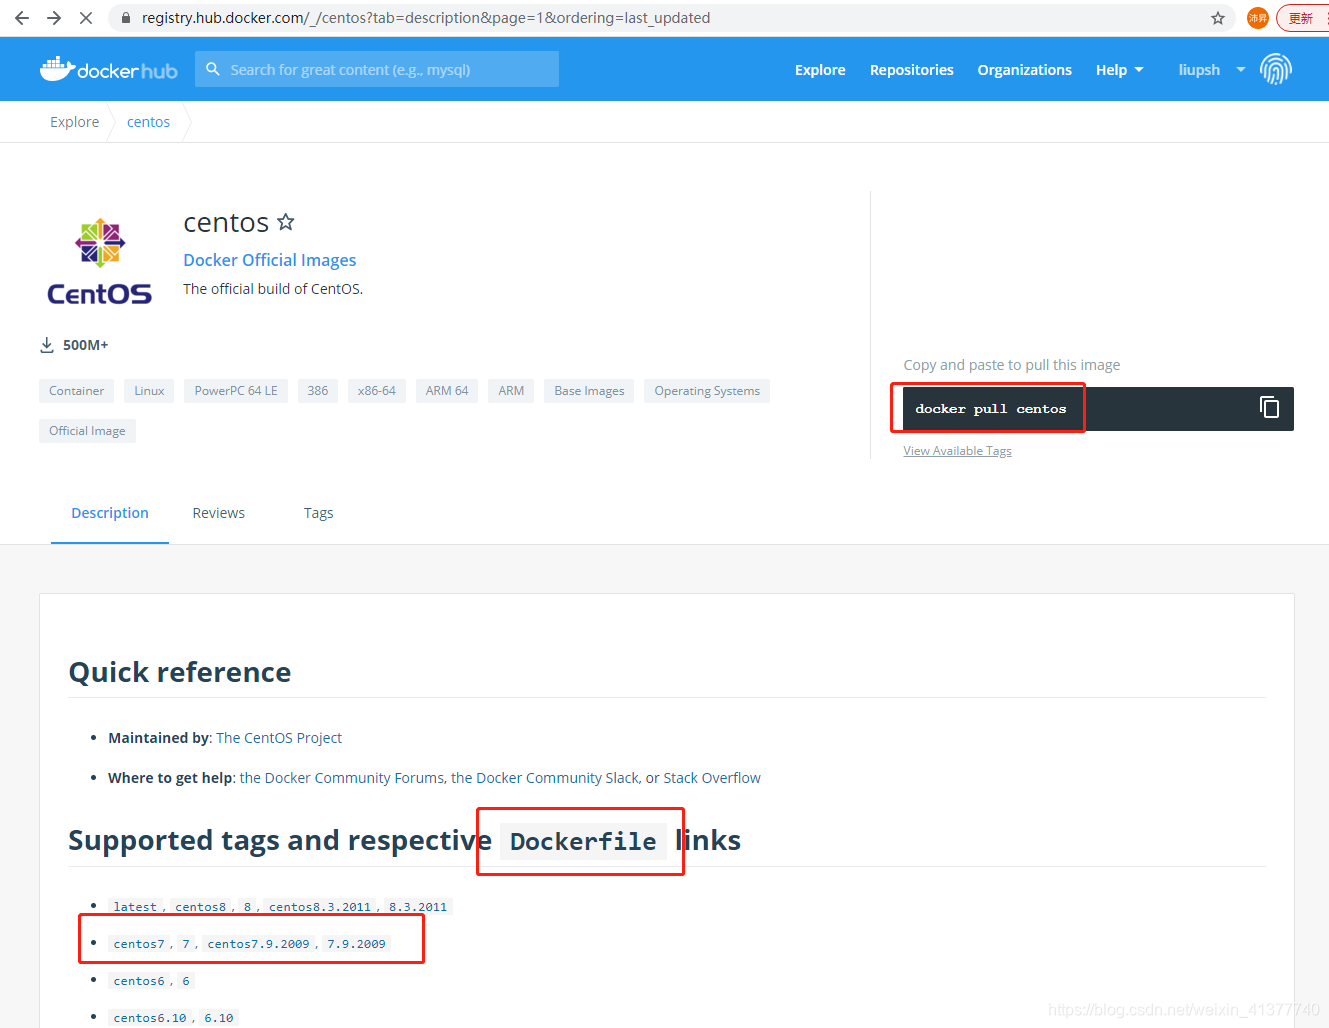
Task: Select the ARM chip
Action: (511, 391)
